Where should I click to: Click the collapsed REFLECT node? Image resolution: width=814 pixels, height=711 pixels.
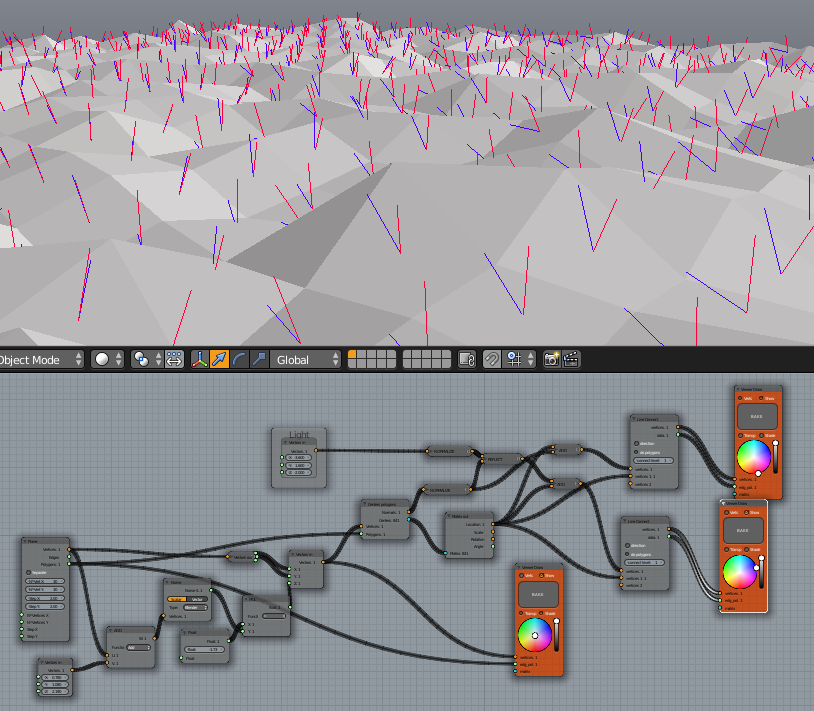(x=501, y=459)
